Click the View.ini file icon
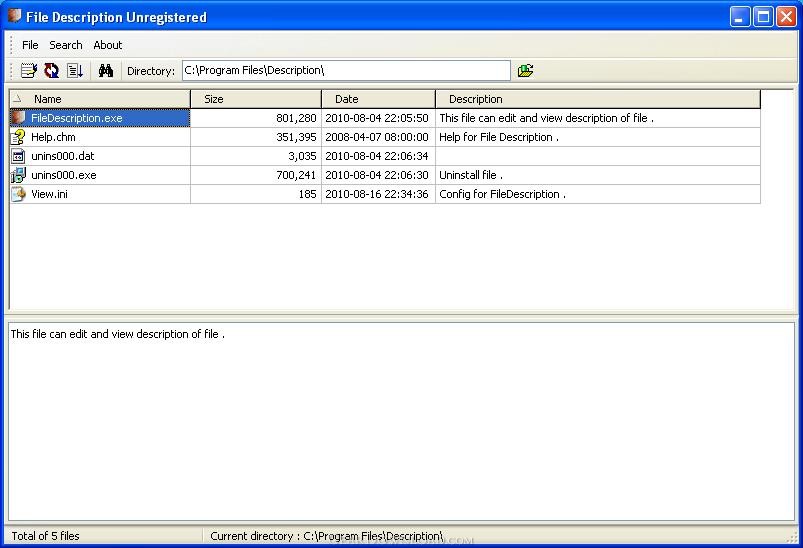Viewport: 803px width, 548px height. 18,194
